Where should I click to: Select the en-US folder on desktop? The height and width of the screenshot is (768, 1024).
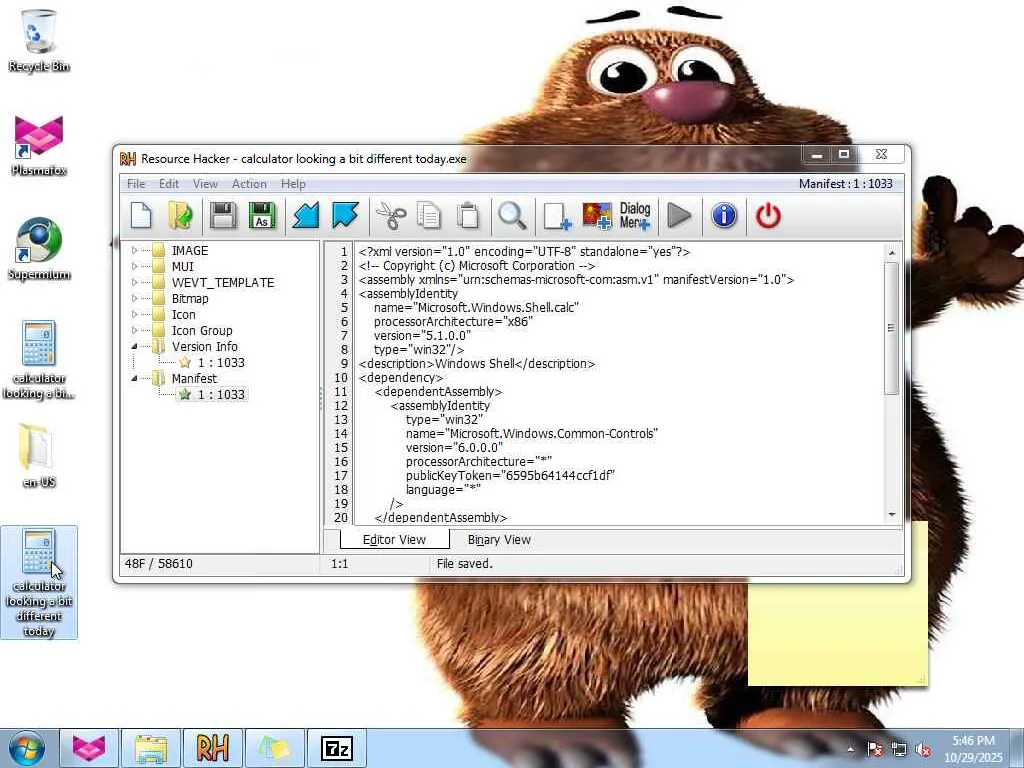coord(39,456)
